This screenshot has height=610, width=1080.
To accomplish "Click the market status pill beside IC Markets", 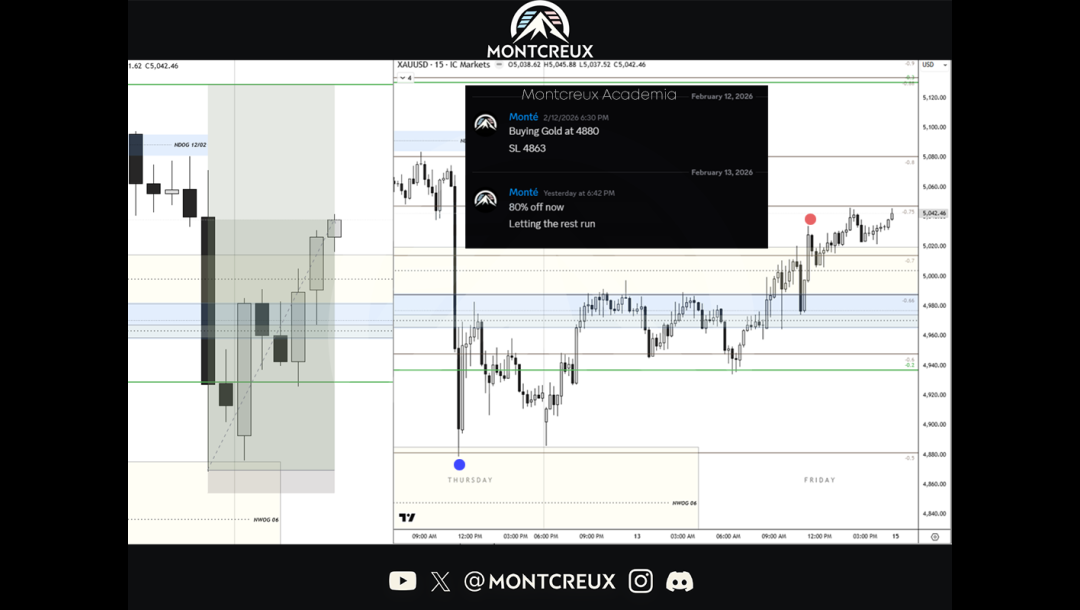I will point(499,65).
